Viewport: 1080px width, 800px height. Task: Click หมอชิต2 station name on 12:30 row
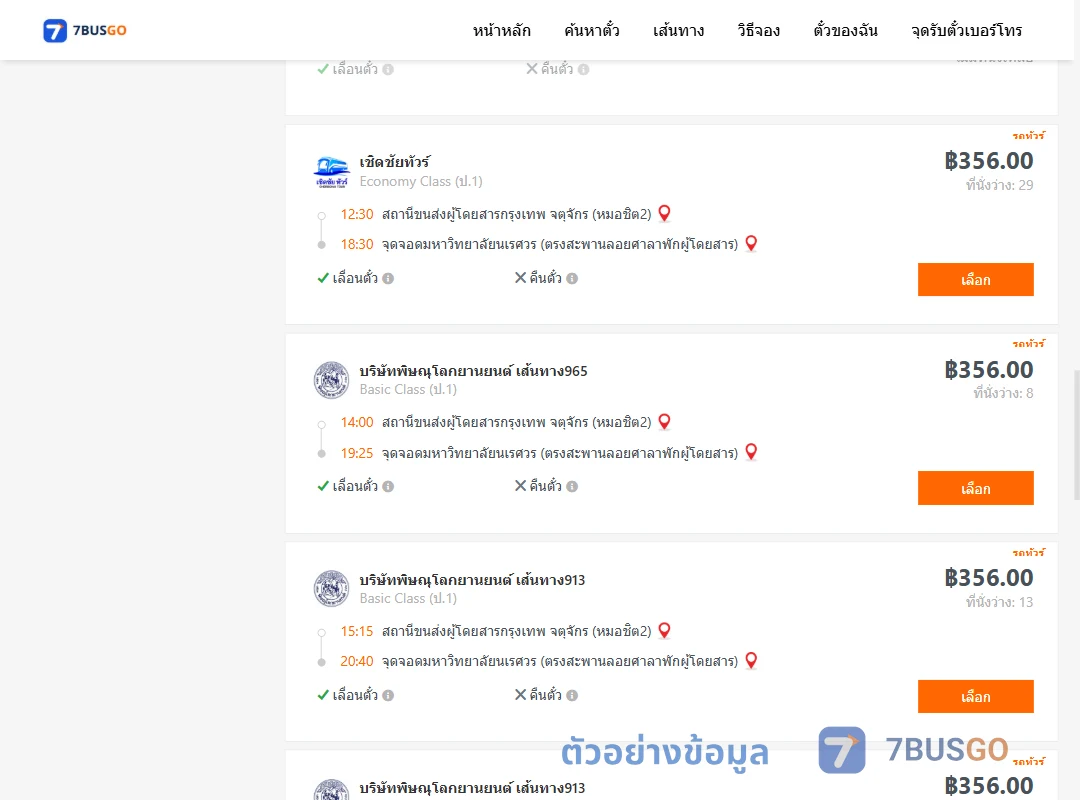click(517, 214)
